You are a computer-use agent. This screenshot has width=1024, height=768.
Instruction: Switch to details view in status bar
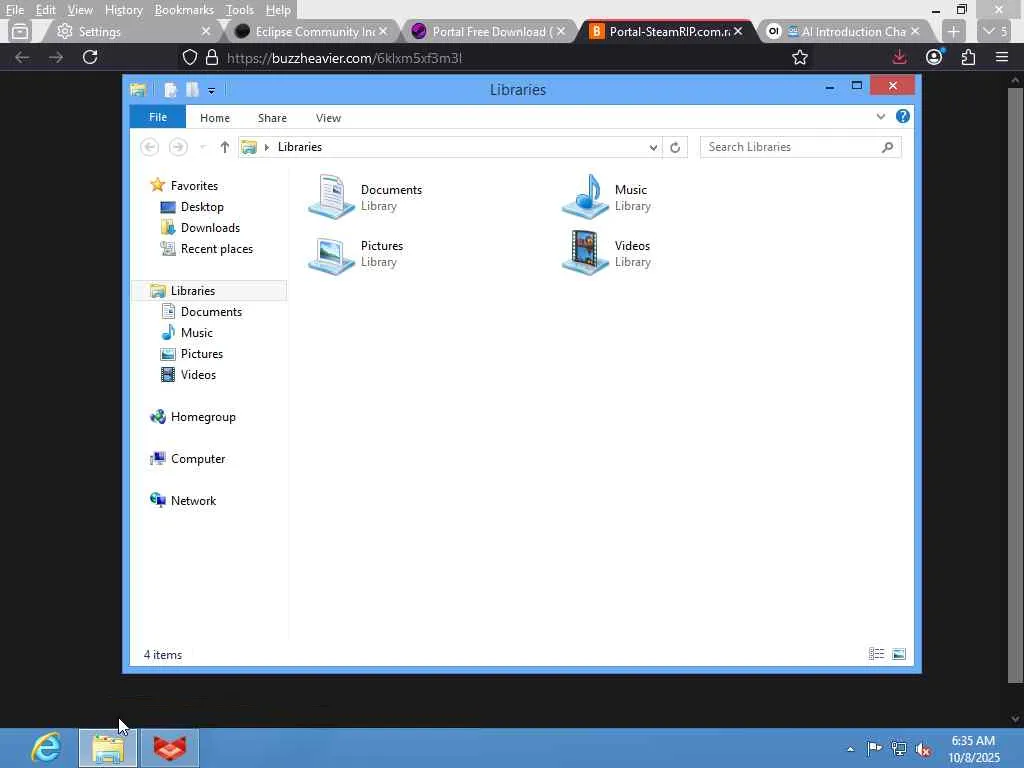pos(876,654)
